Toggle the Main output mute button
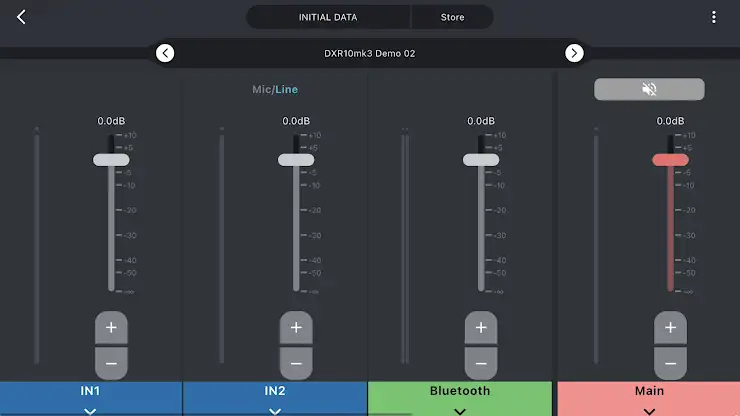This screenshot has width=740, height=416. click(649, 89)
